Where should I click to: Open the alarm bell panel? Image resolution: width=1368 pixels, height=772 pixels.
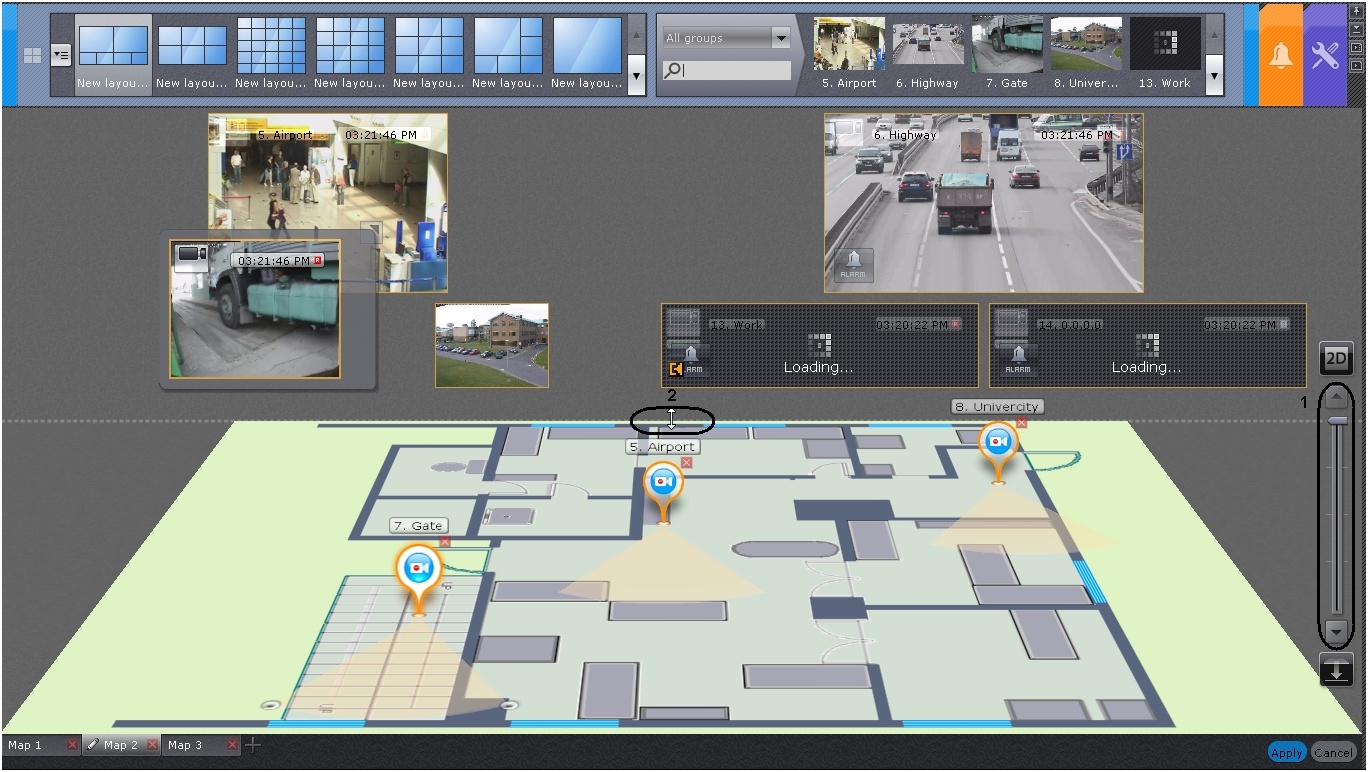tap(1280, 55)
